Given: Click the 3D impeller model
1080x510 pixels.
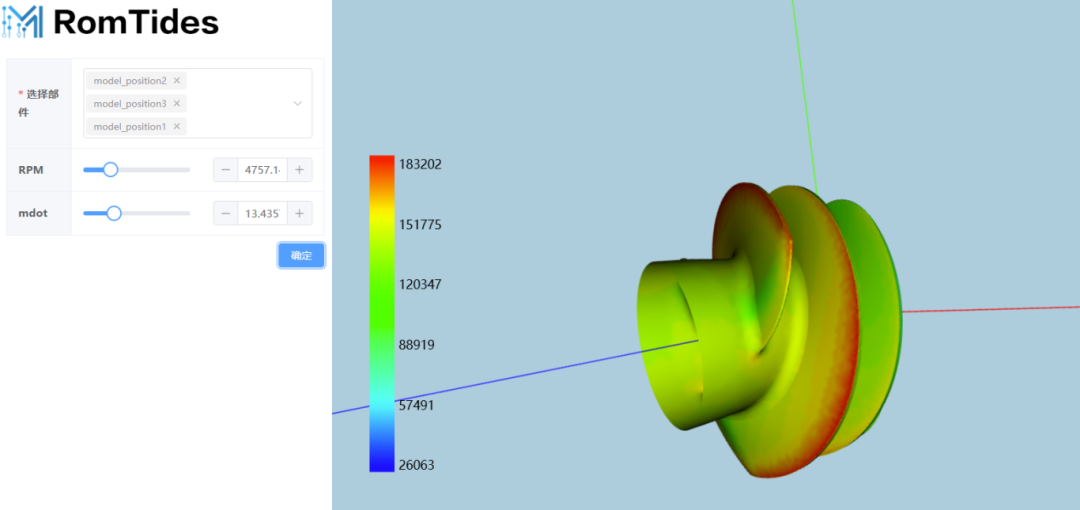Looking at the screenshot, I should [768, 331].
